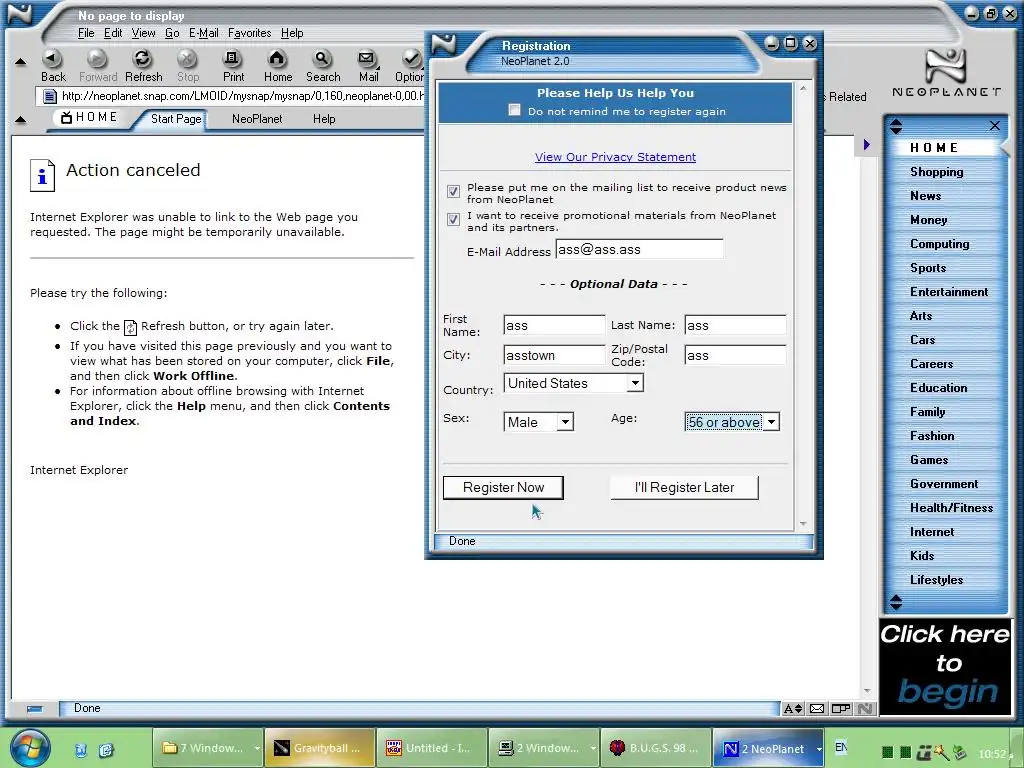Click the Print toolbar icon
The image size is (1024, 768).
[232, 60]
